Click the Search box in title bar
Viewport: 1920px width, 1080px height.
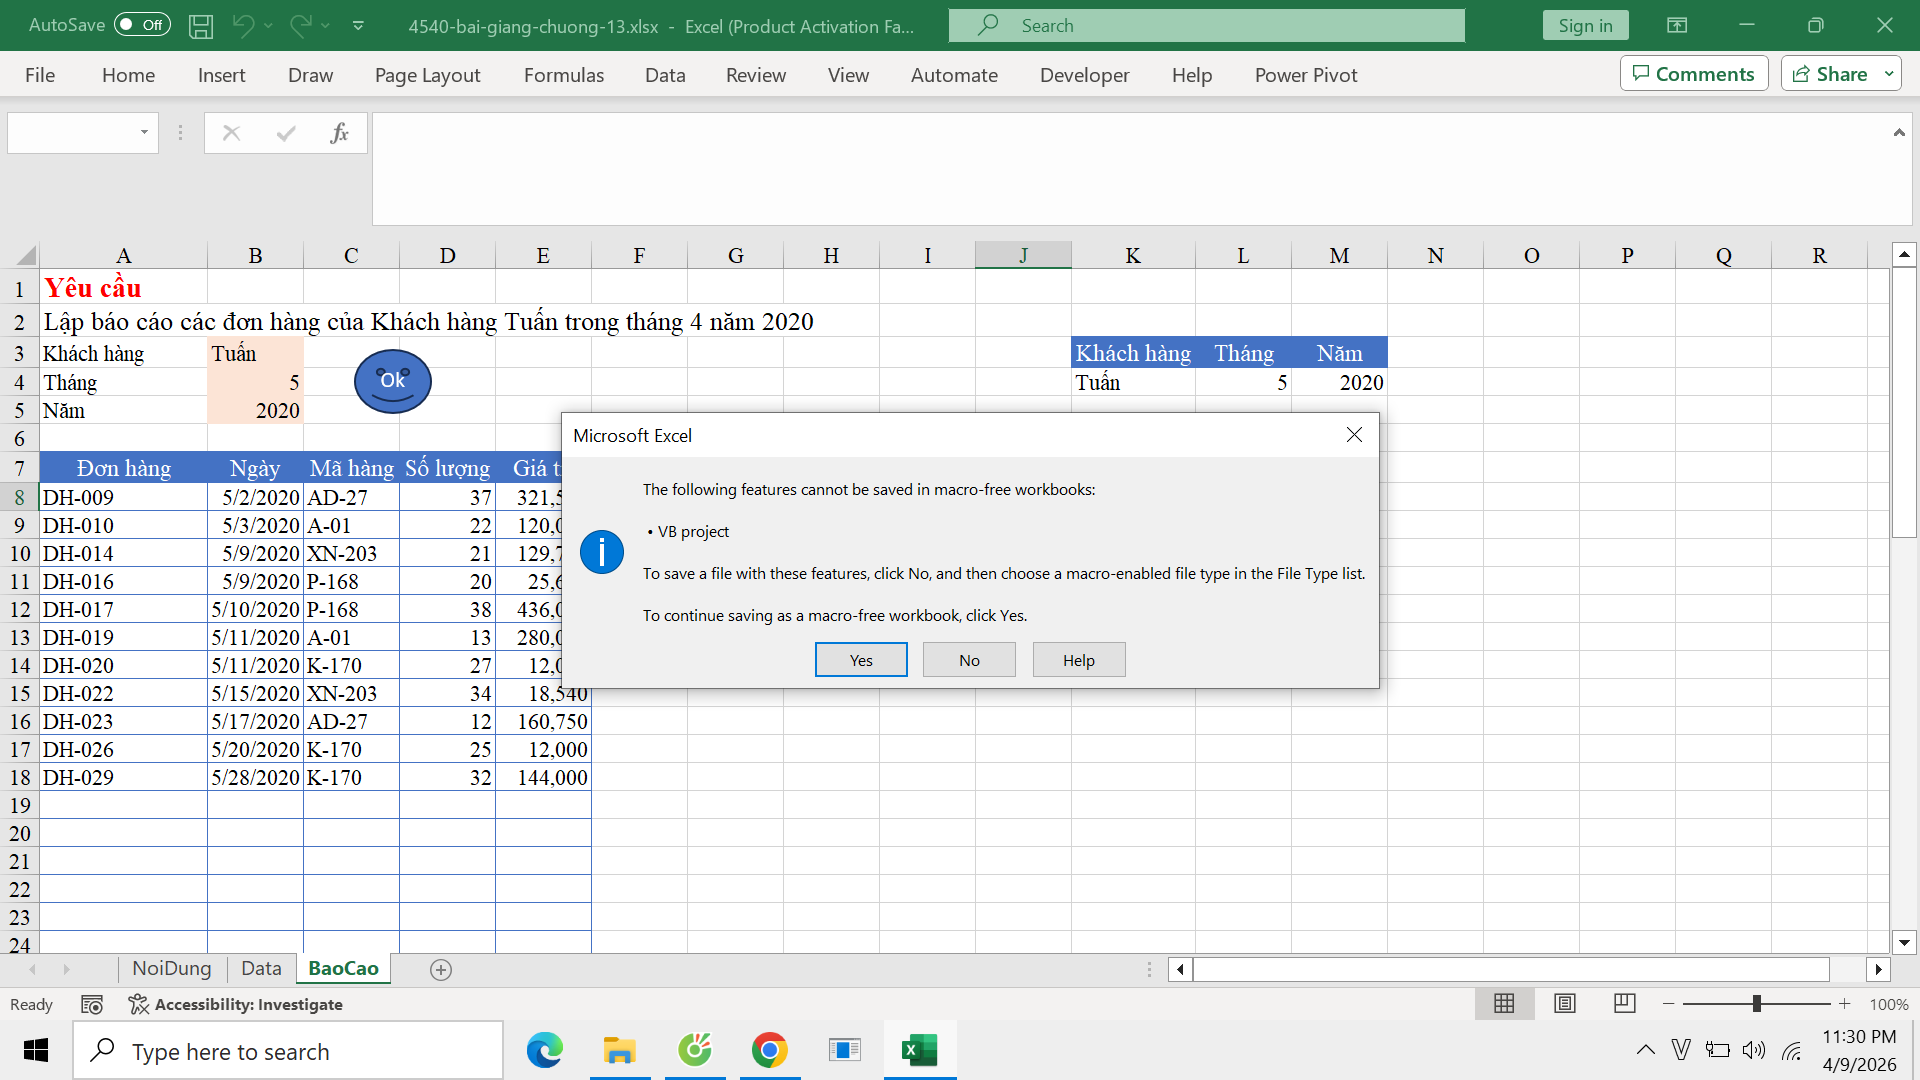click(x=1206, y=26)
